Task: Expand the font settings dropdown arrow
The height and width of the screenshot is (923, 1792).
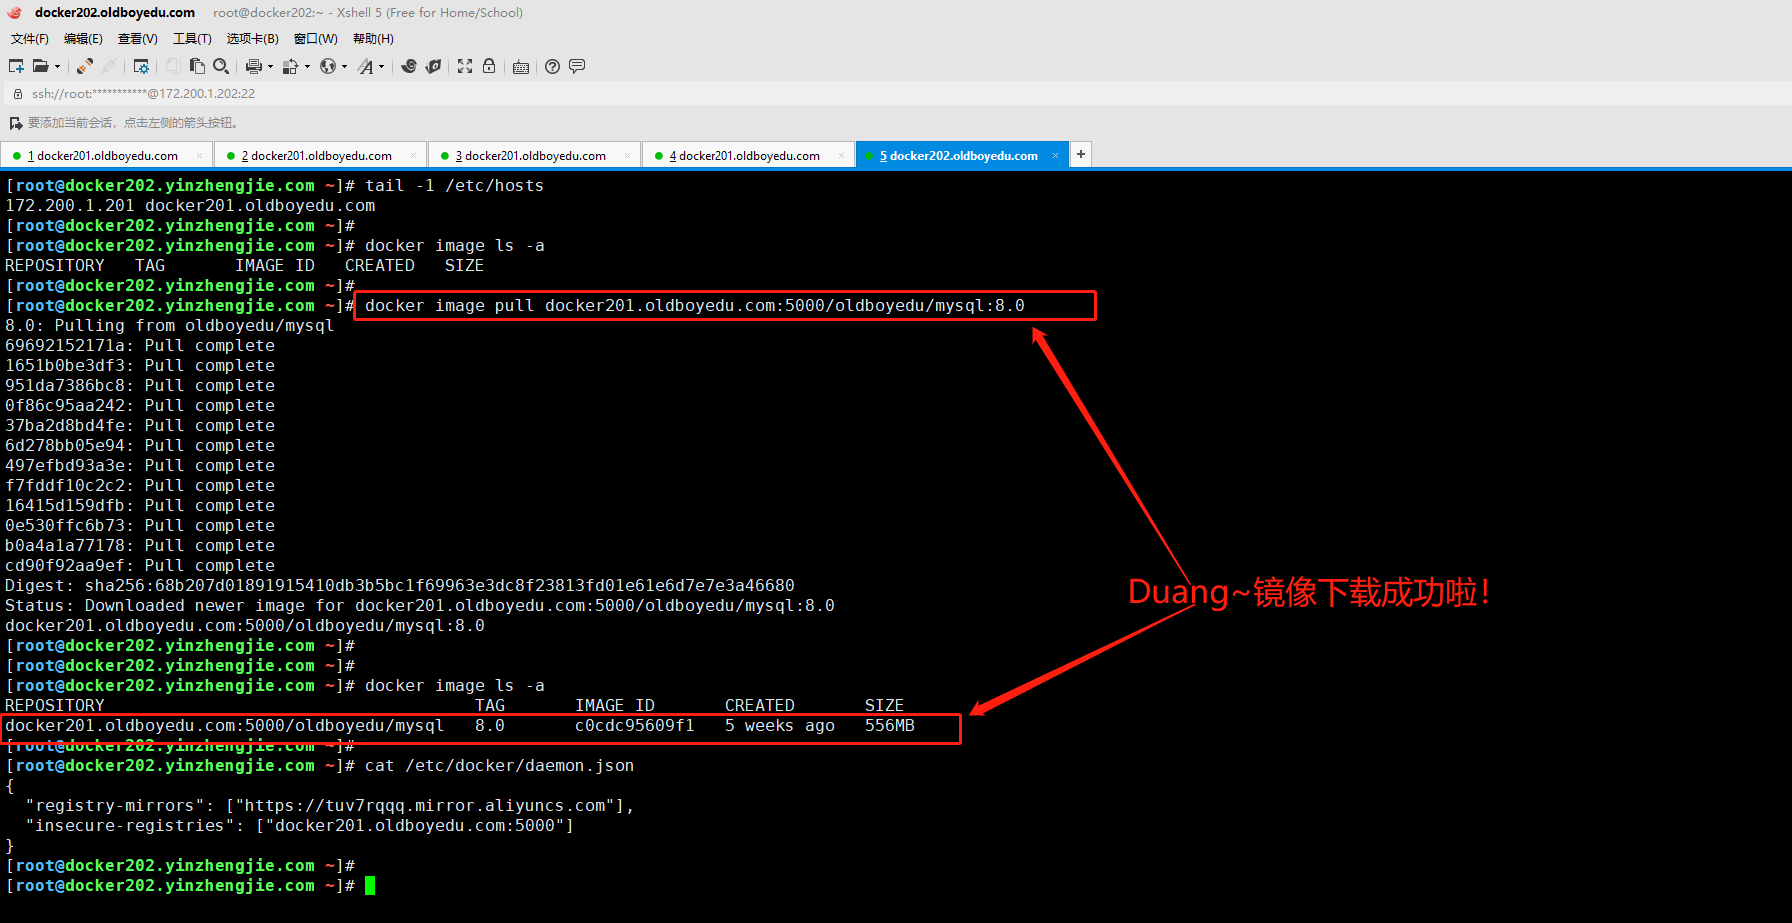Action: click(x=381, y=66)
